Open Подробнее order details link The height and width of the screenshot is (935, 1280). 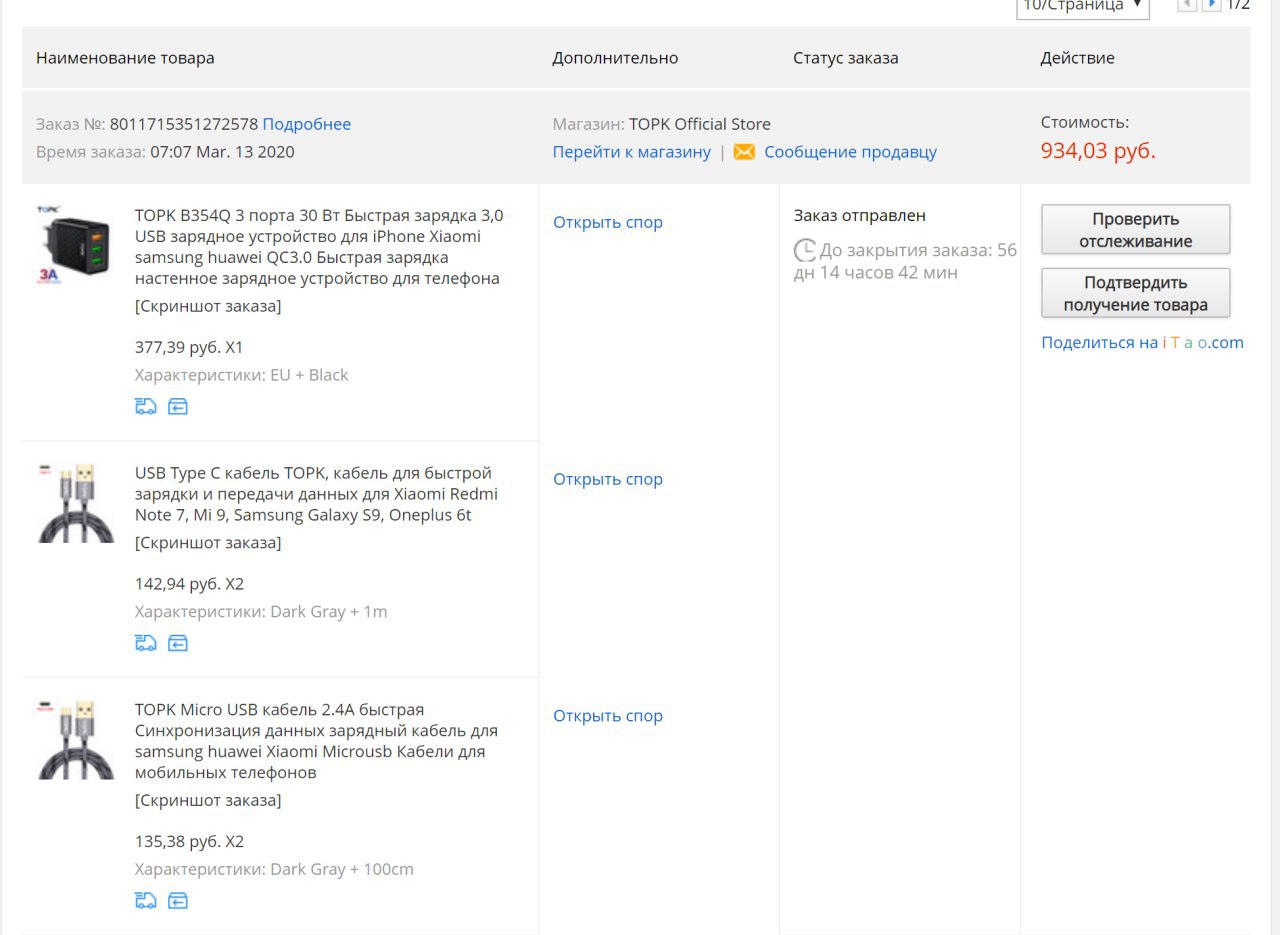coord(307,124)
